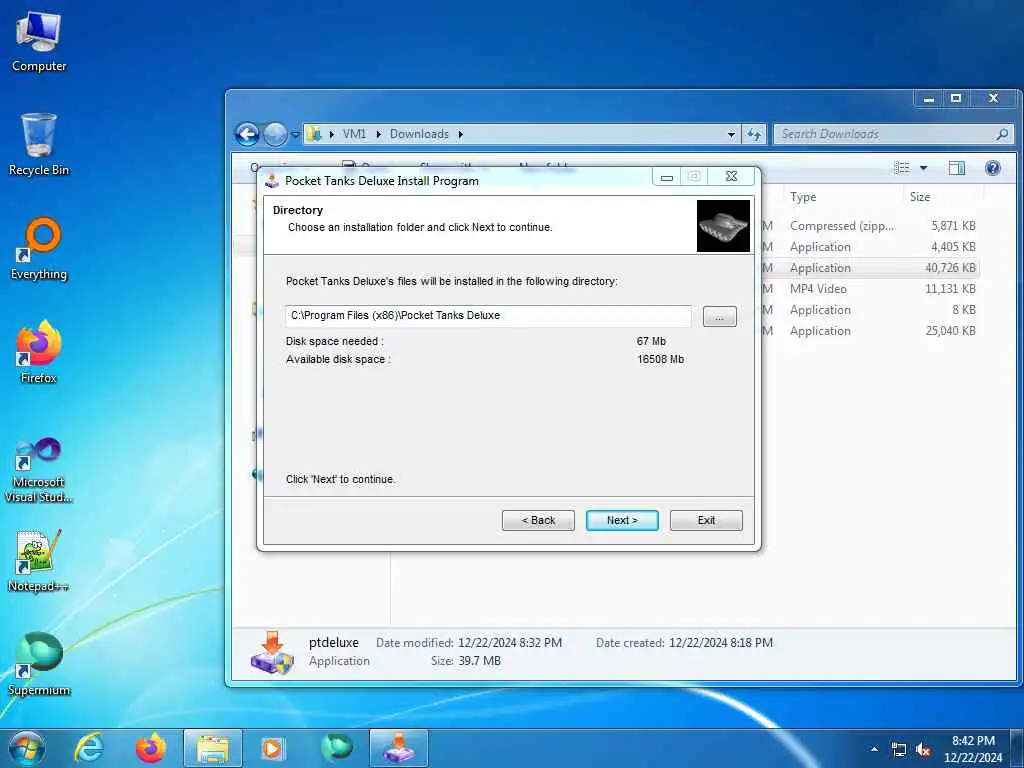Exit the Pocket Tanks installer
1024x768 pixels.
706,520
